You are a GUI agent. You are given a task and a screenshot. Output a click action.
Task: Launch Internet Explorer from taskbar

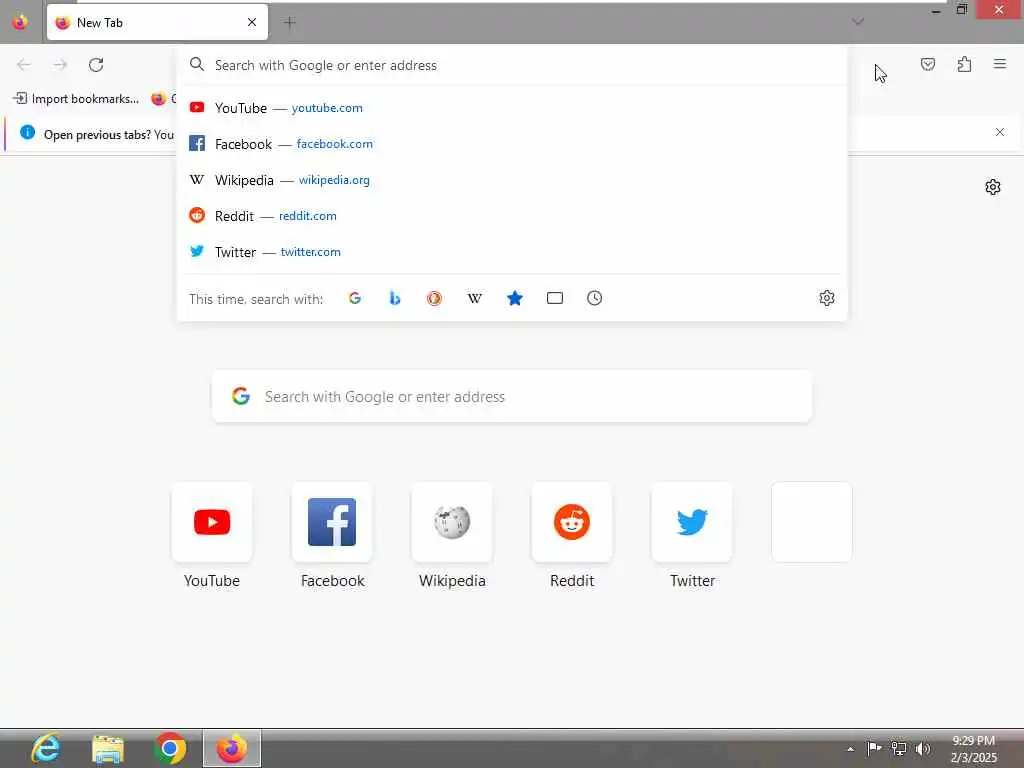[x=46, y=748]
